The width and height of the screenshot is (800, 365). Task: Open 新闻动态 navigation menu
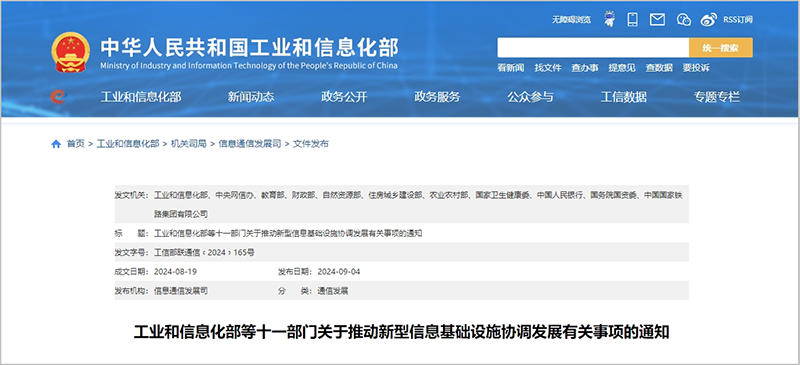pos(251,96)
